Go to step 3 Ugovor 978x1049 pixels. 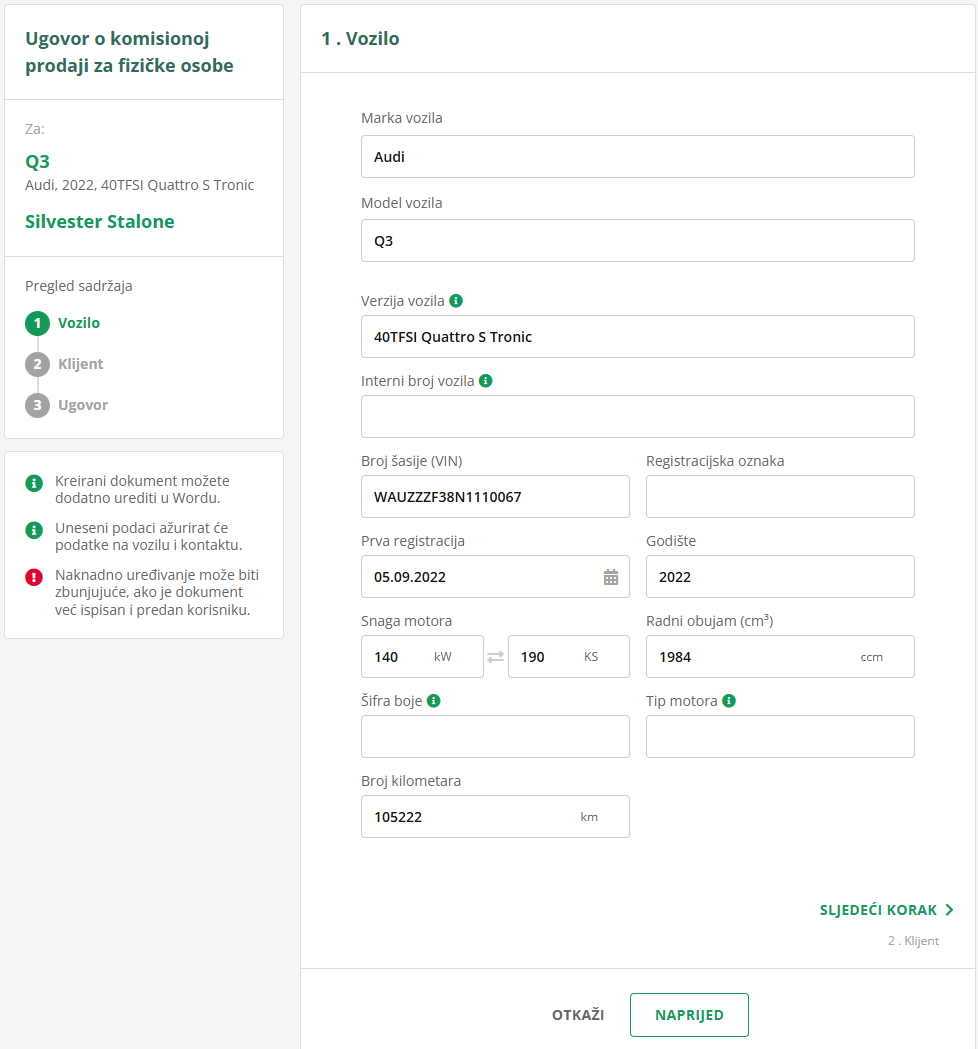pos(82,405)
